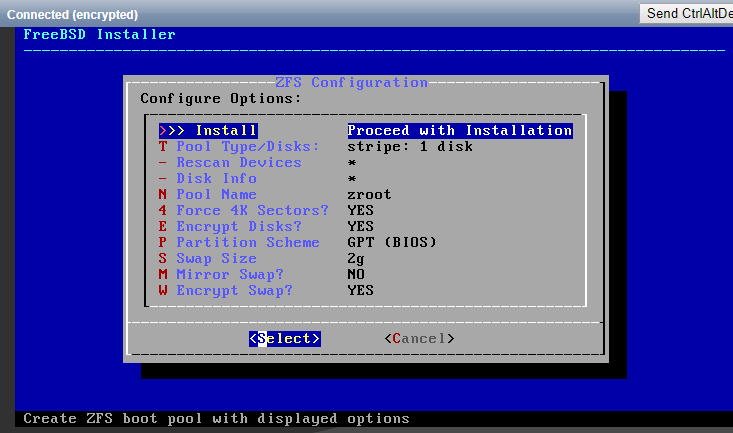The width and height of the screenshot is (733, 433).
Task: Click 'Connected (encrypted)' status text
Action: [x=72, y=14]
